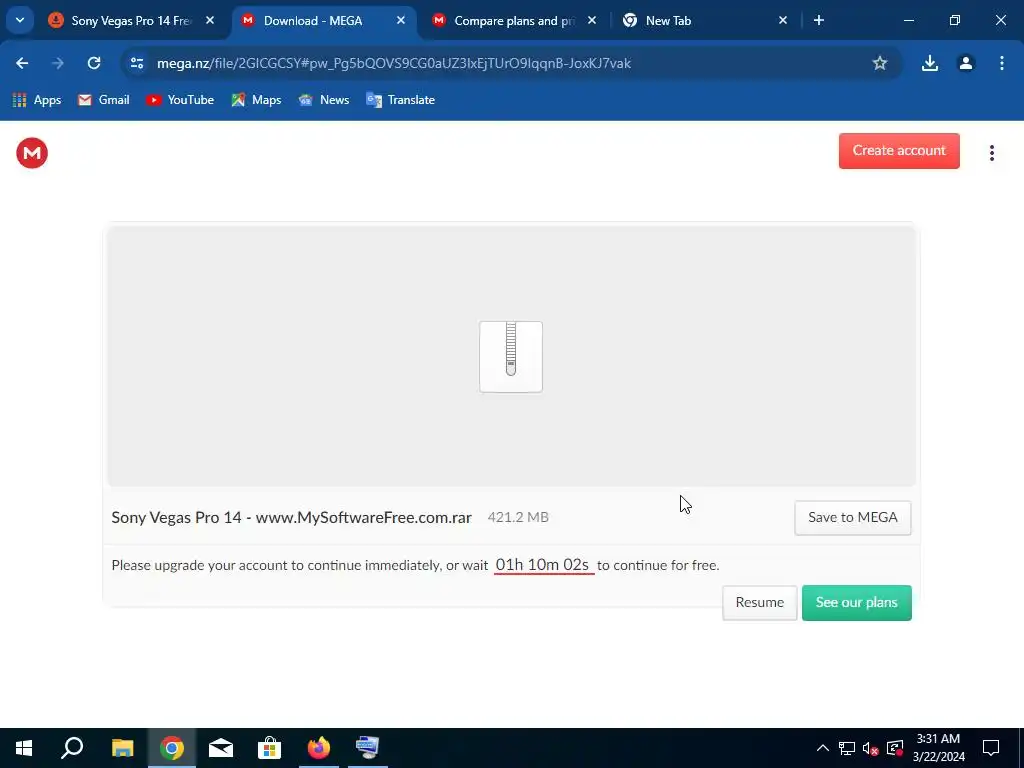Open site information icon in address bar
The width and height of the screenshot is (1024, 768).
(x=137, y=63)
